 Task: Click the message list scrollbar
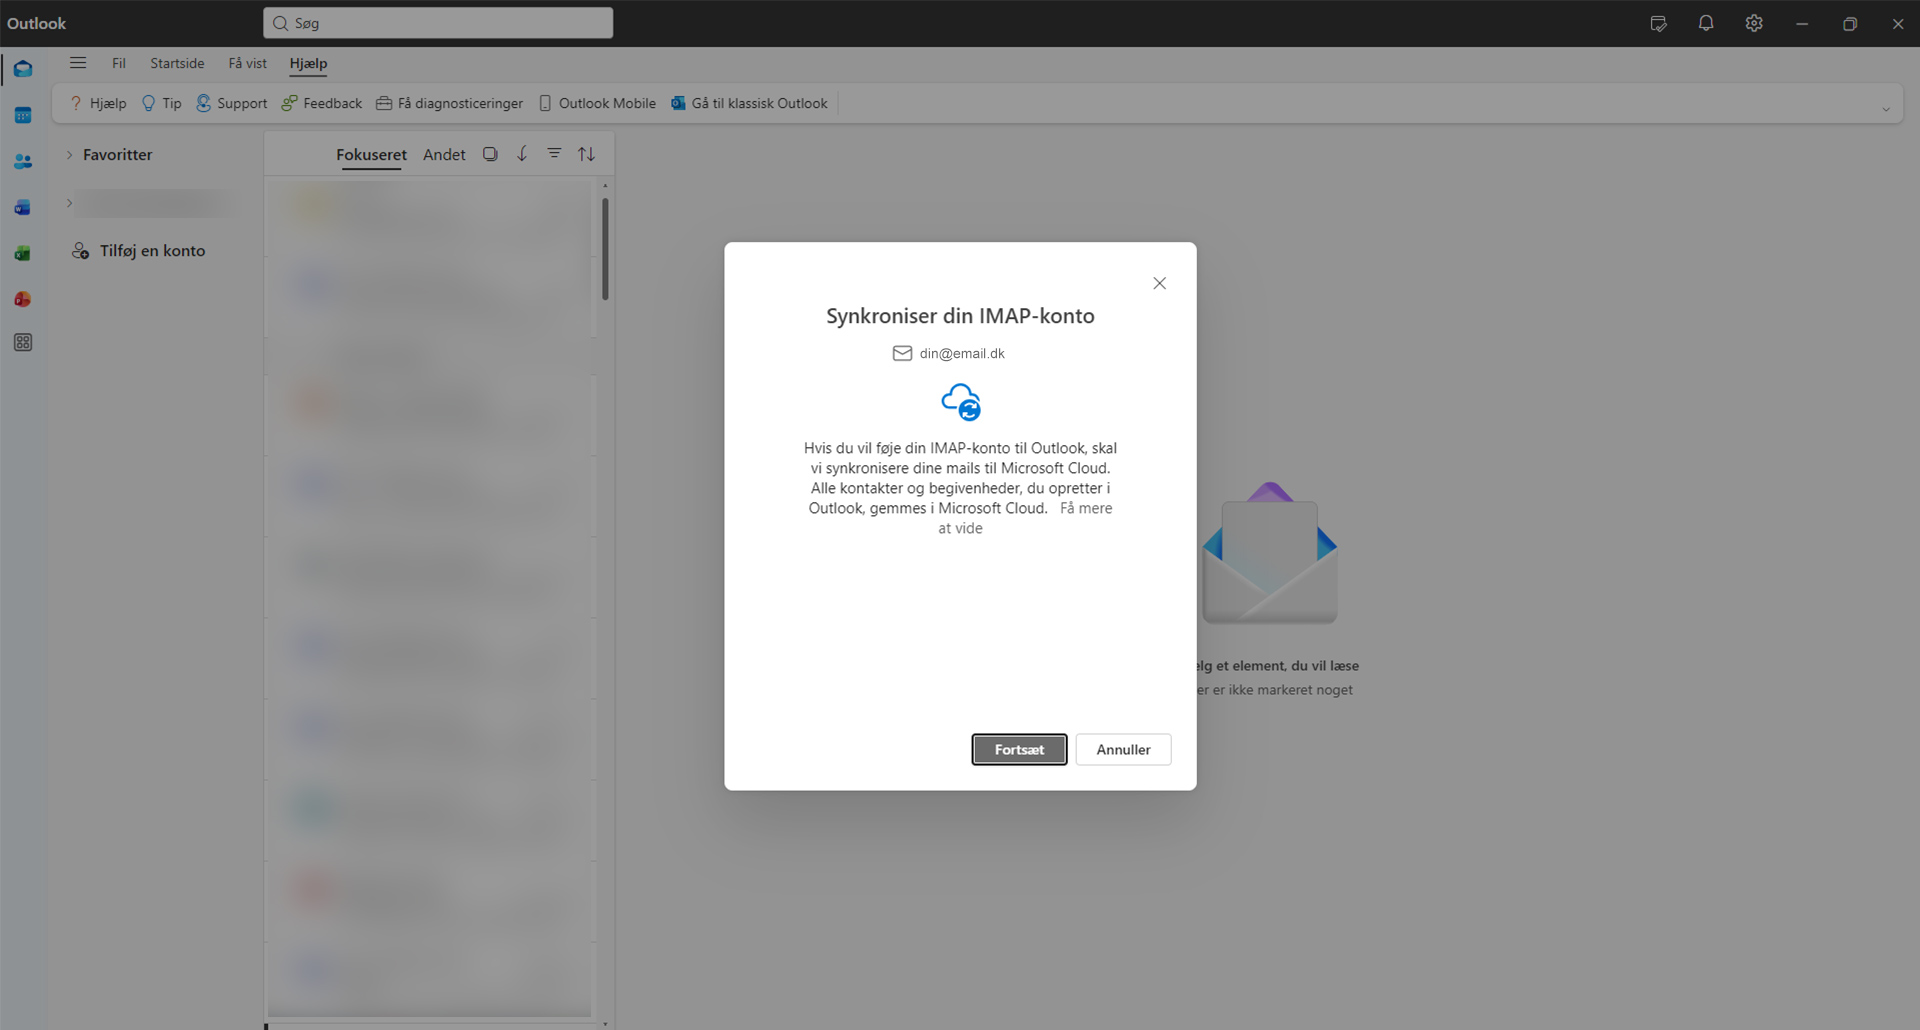pyautogui.click(x=605, y=250)
